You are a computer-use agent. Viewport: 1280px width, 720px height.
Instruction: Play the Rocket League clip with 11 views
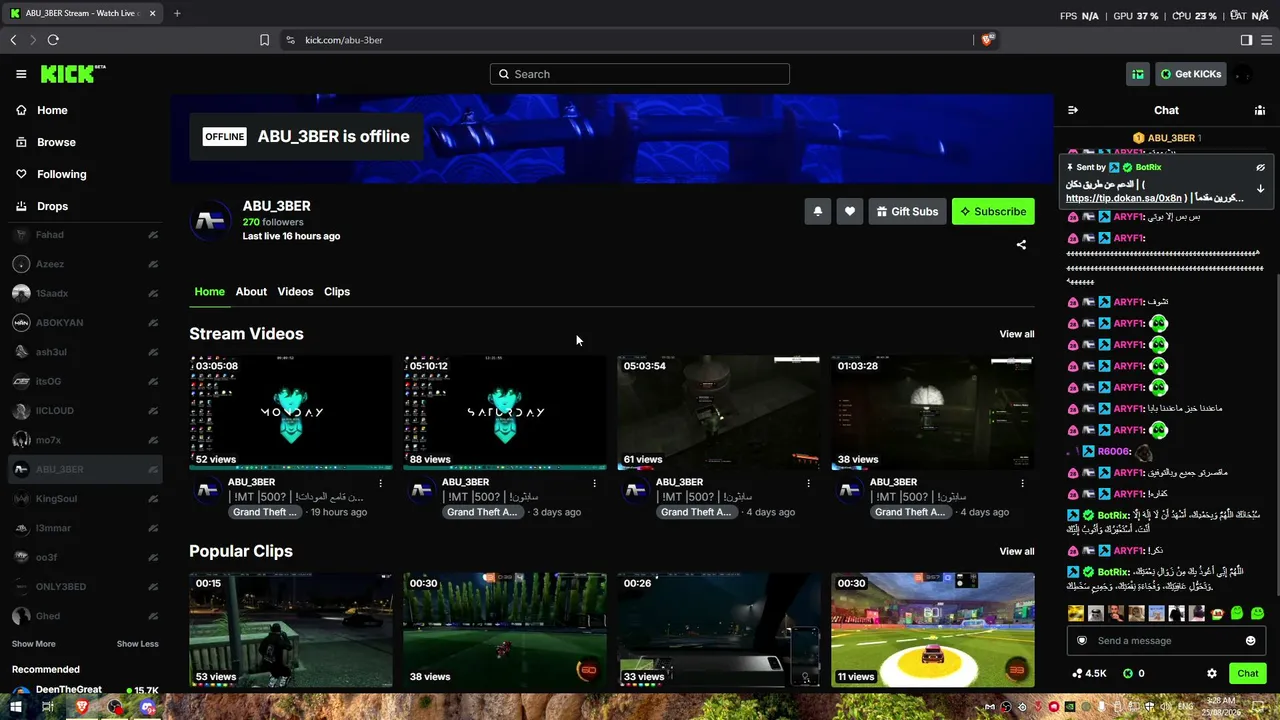(933, 630)
